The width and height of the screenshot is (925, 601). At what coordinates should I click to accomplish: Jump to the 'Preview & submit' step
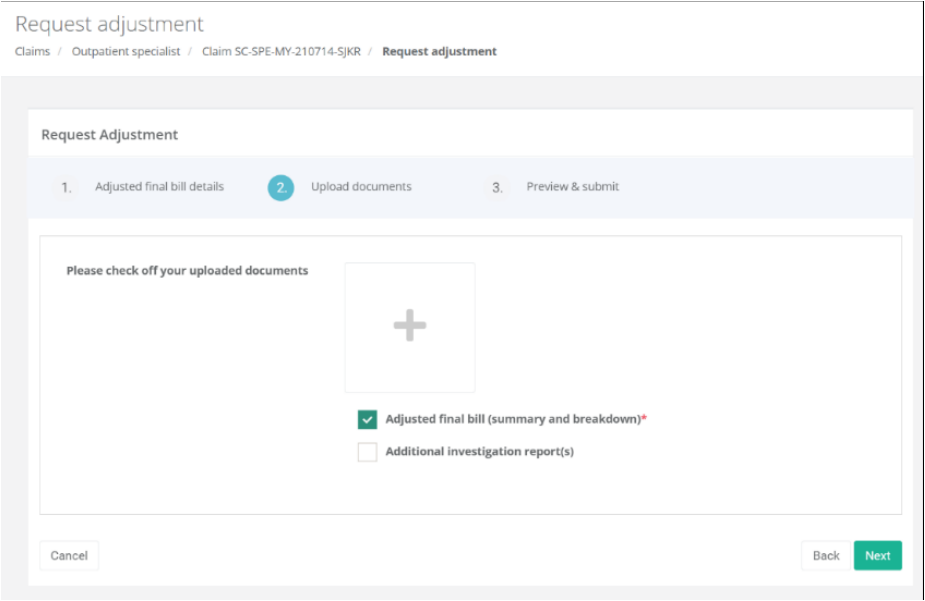click(x=572, y=187)
